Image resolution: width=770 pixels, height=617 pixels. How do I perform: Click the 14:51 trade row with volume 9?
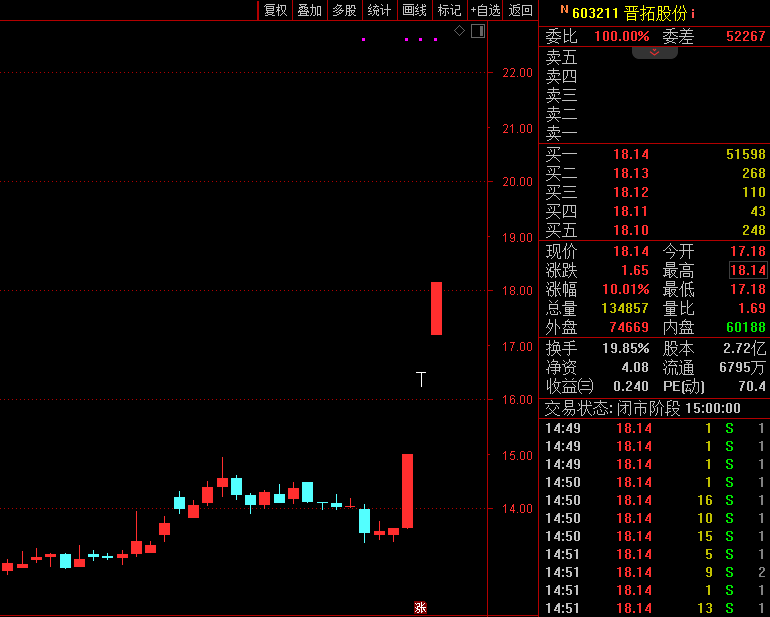[x=654, y=572]
